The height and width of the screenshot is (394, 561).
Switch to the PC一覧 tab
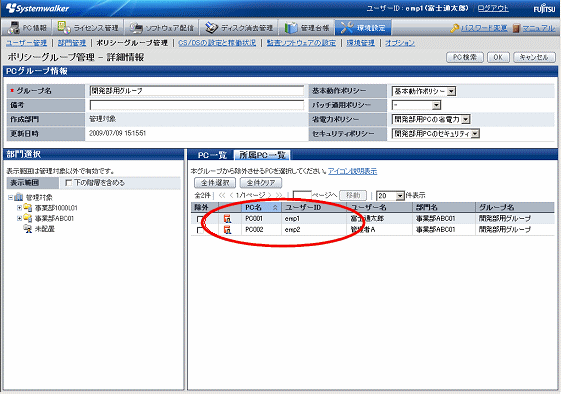pos(212,155)
